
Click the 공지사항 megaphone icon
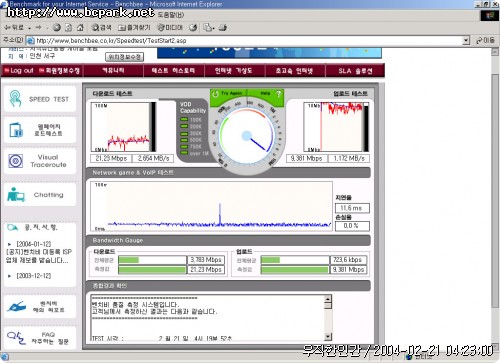point(13,228)
